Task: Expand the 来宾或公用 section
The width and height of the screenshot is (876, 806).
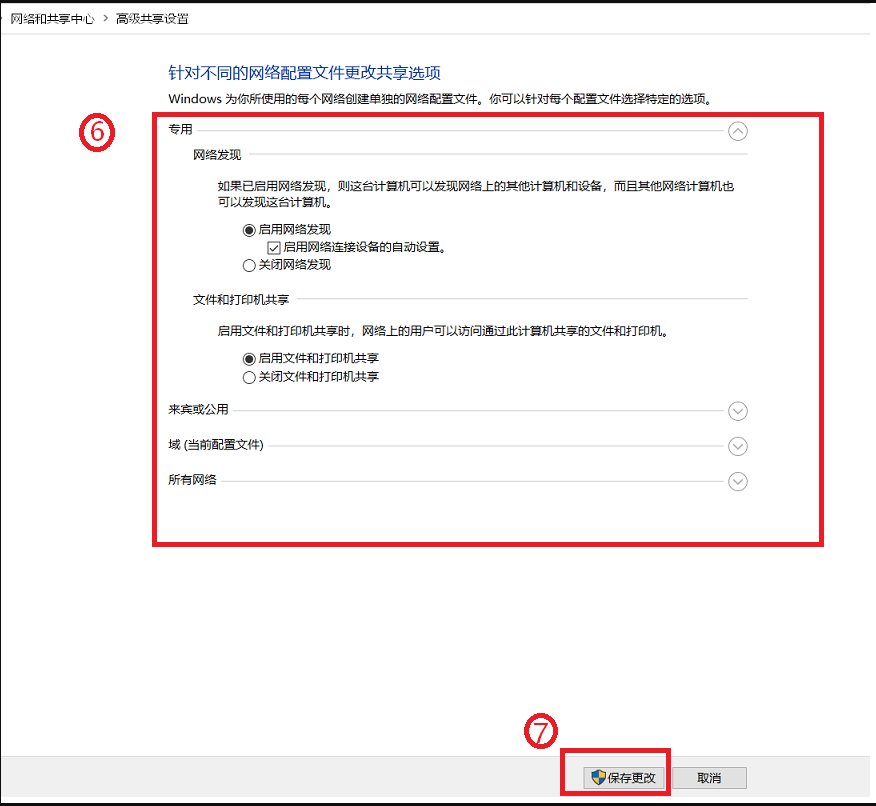Action: click(738, 411)
